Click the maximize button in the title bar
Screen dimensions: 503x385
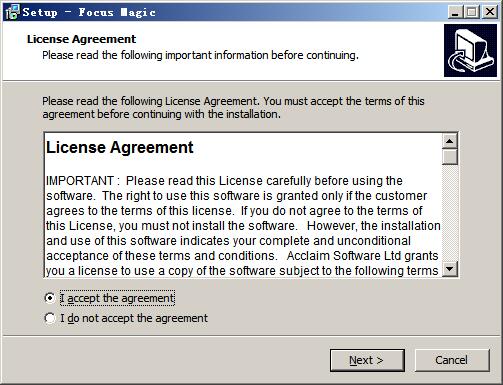pyautogui.click(x=472, y=12)
